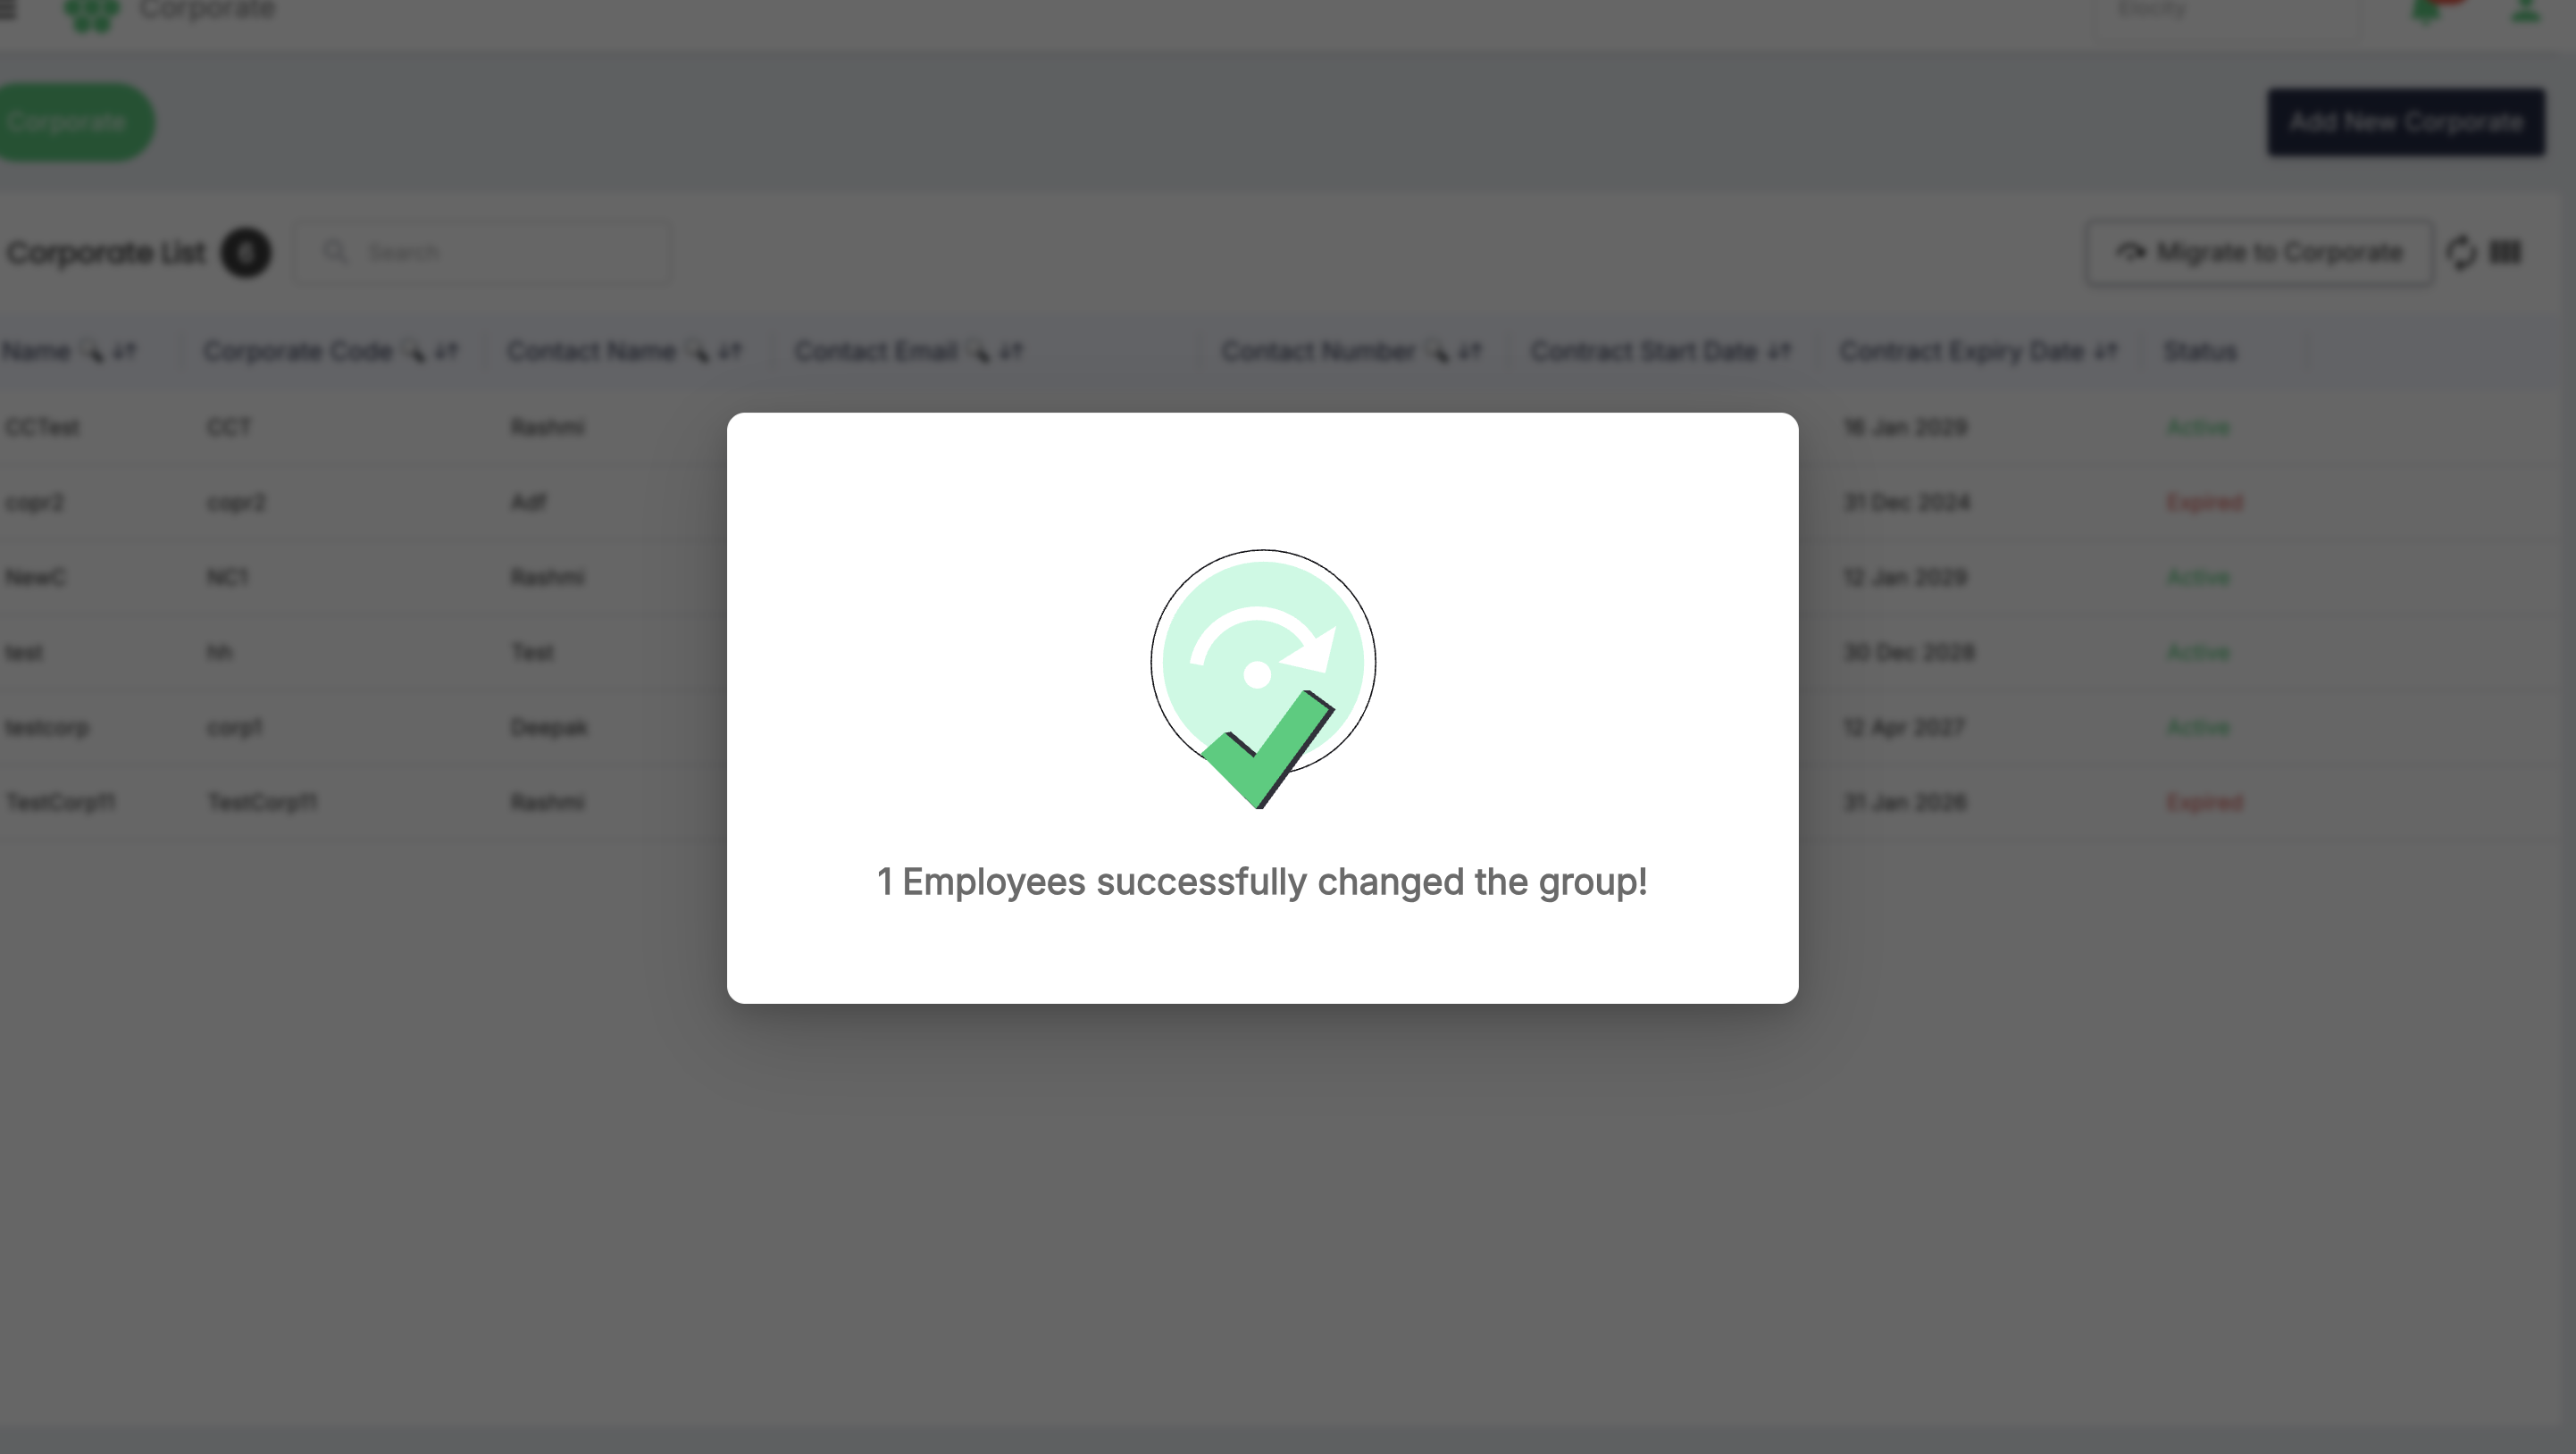The width and height of the screenshot is (2576, 1454).
Task: Click the 30 Dec 2028 expiry date
Action: coord(1909,652)
